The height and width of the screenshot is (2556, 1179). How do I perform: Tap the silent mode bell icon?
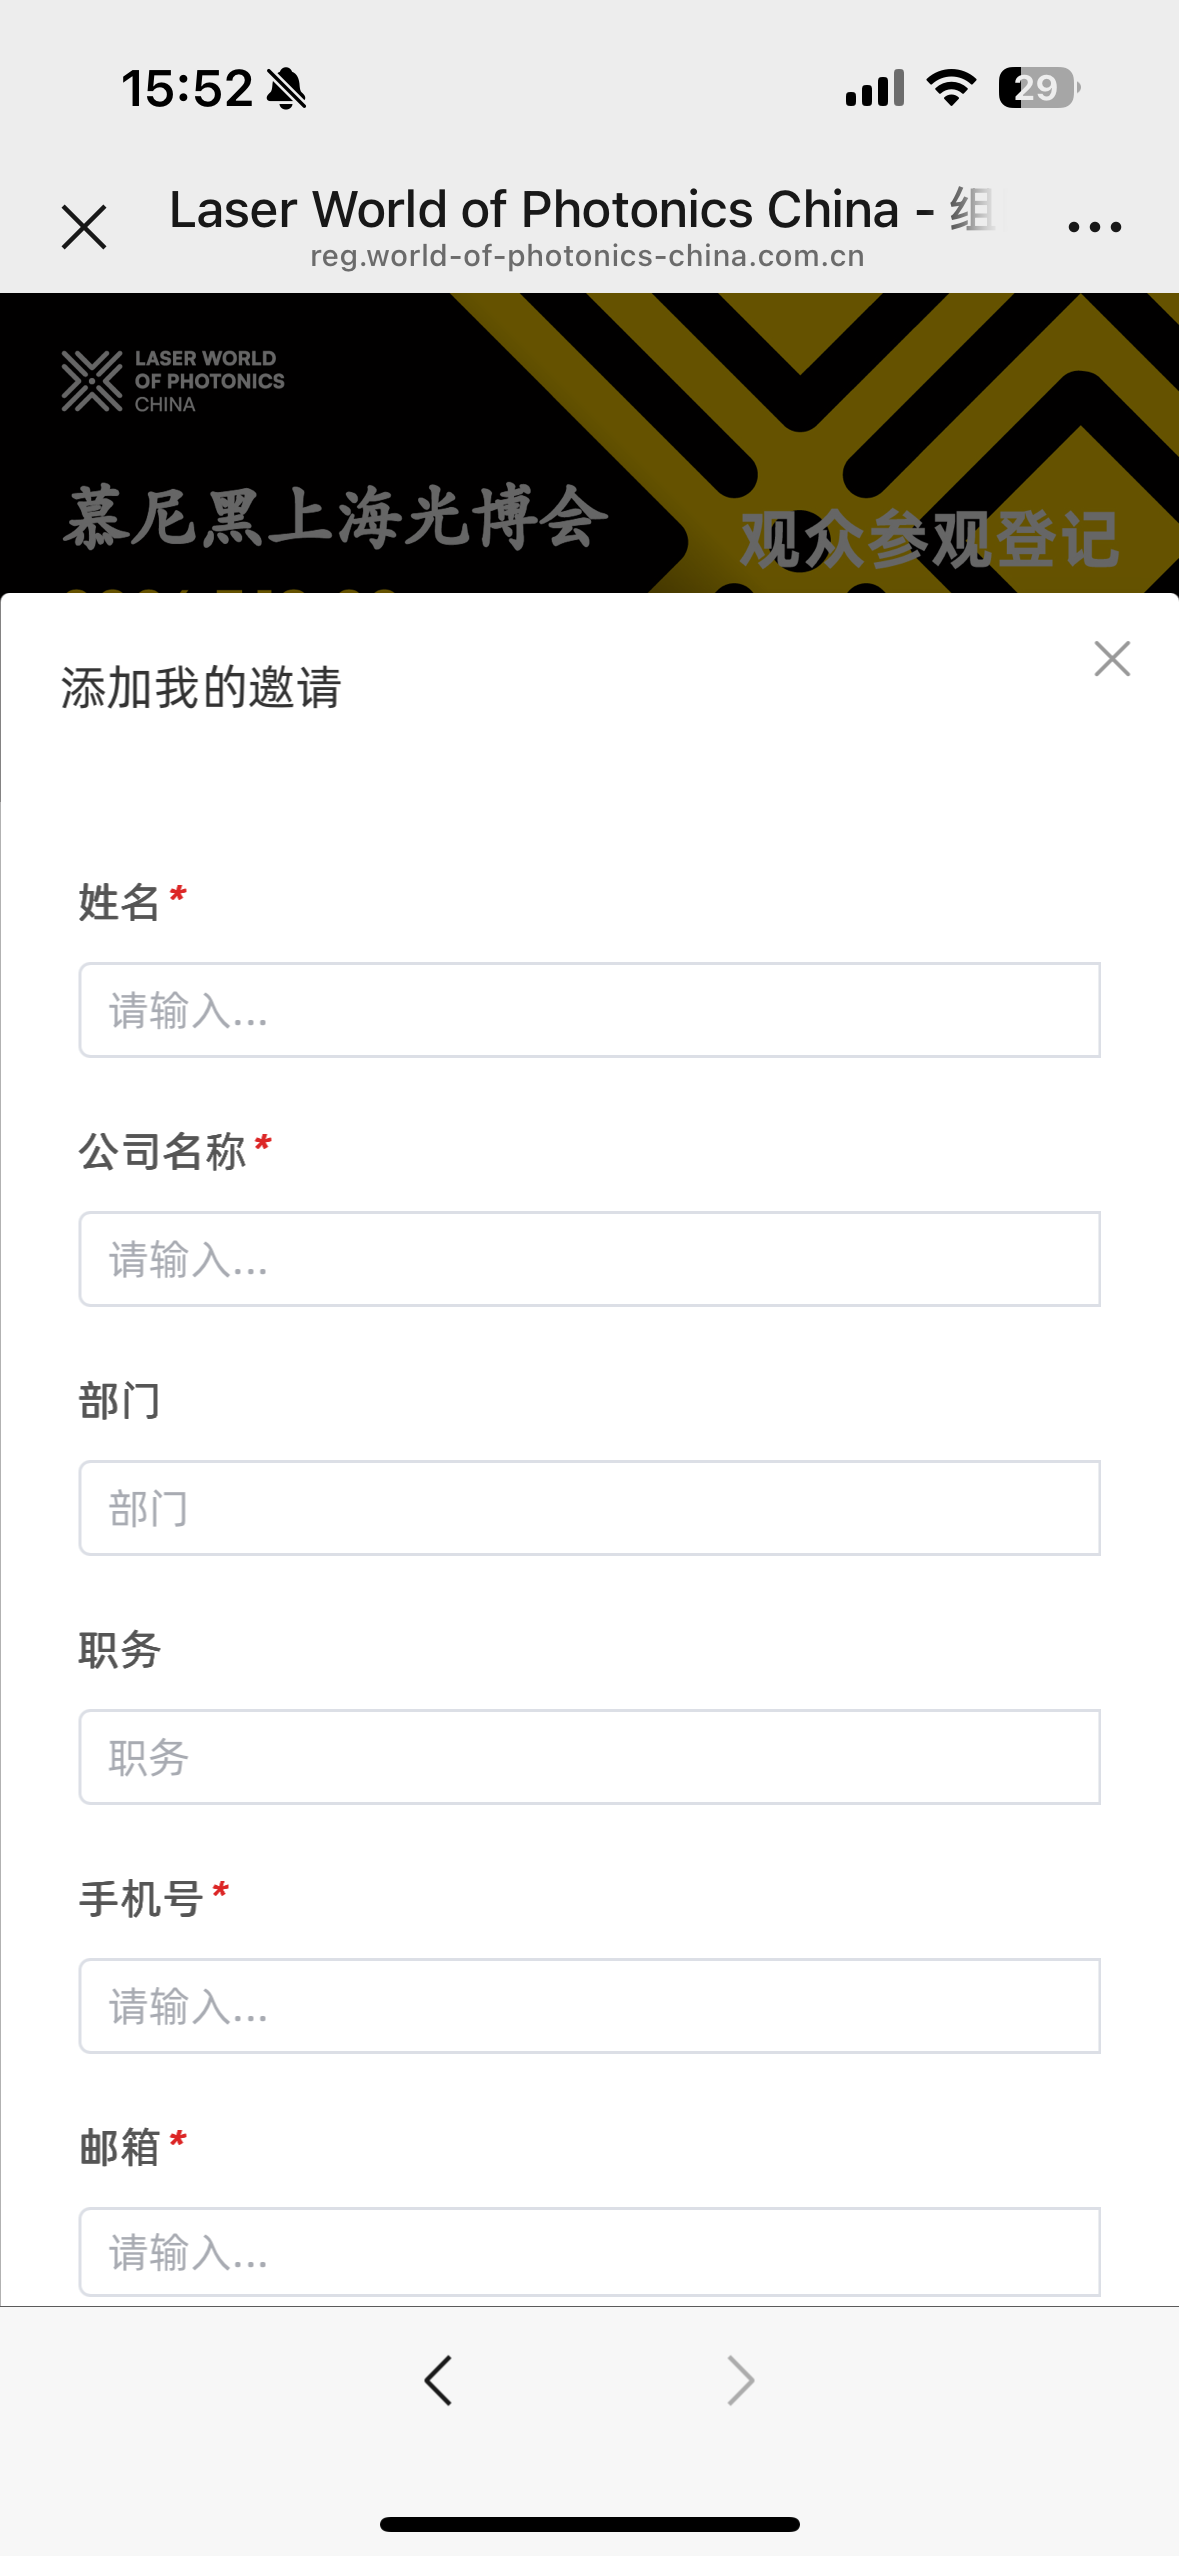tap(287, 89)
